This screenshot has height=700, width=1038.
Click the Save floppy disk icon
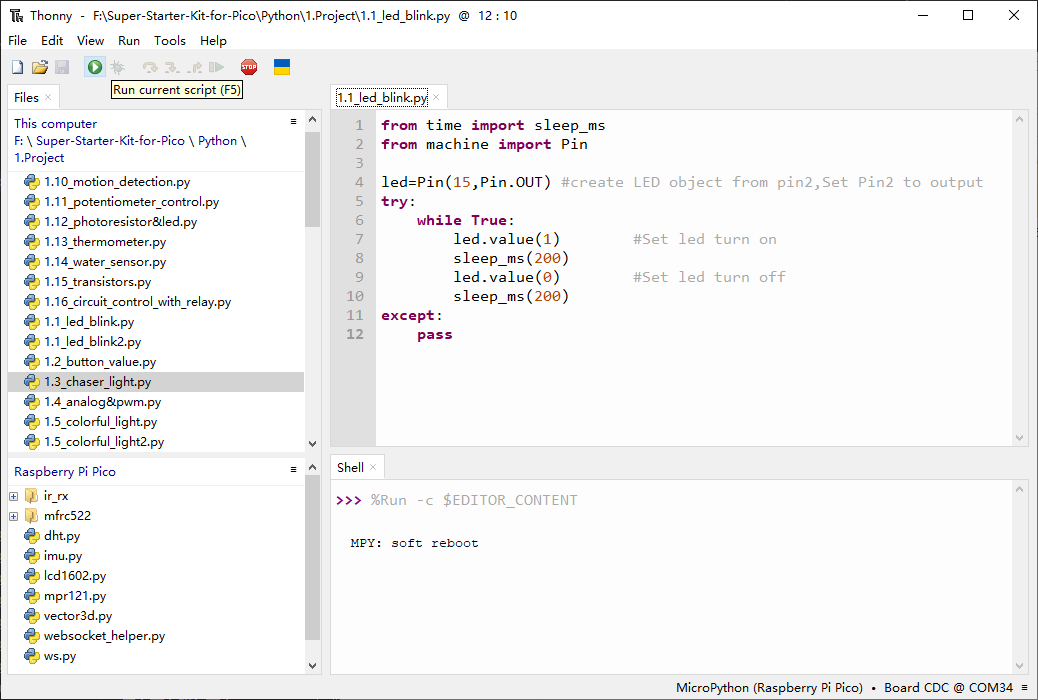(x=62, y=67)
